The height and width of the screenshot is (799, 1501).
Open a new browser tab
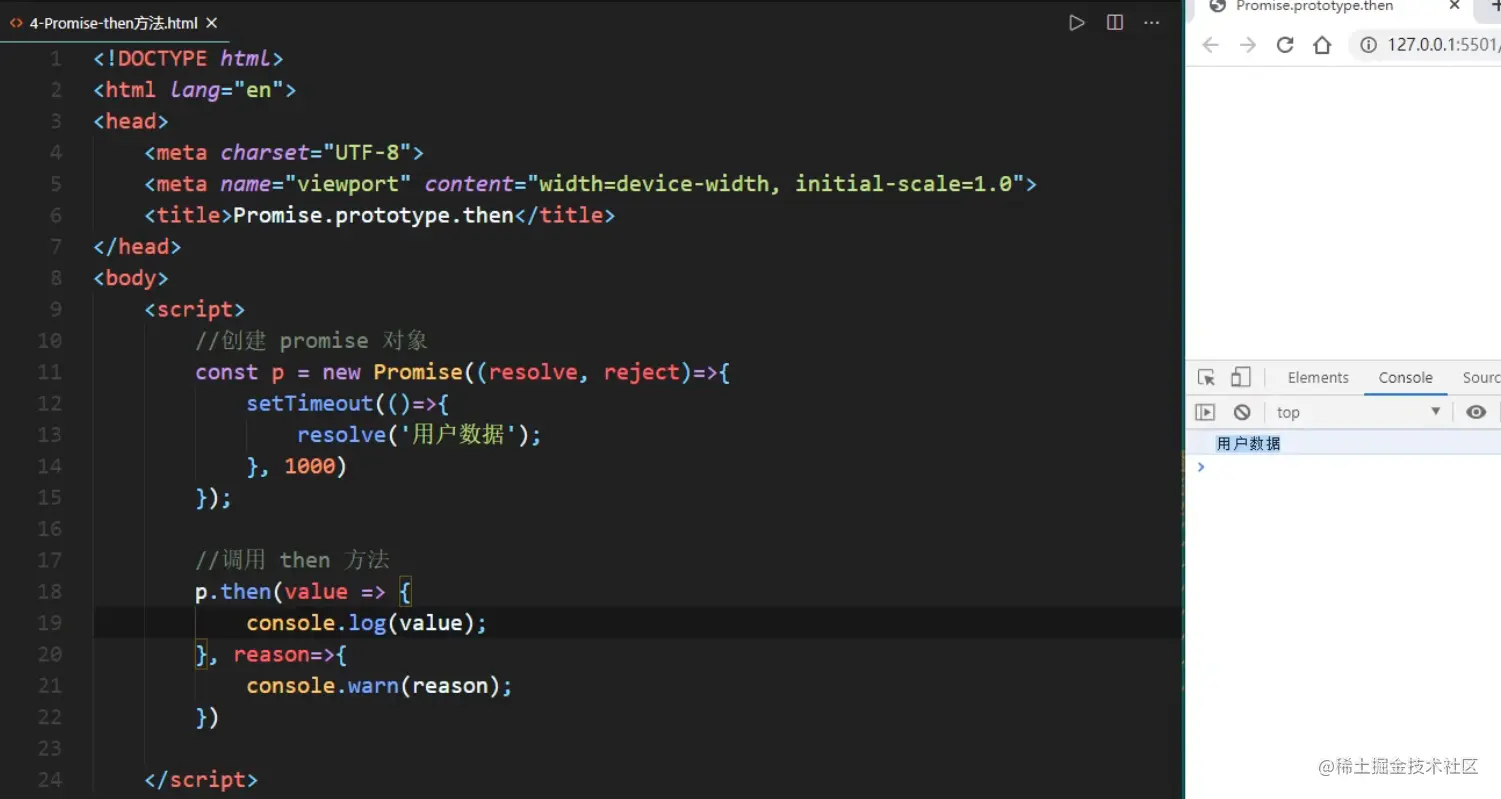pyautogui.click(x=1494, y=6)
